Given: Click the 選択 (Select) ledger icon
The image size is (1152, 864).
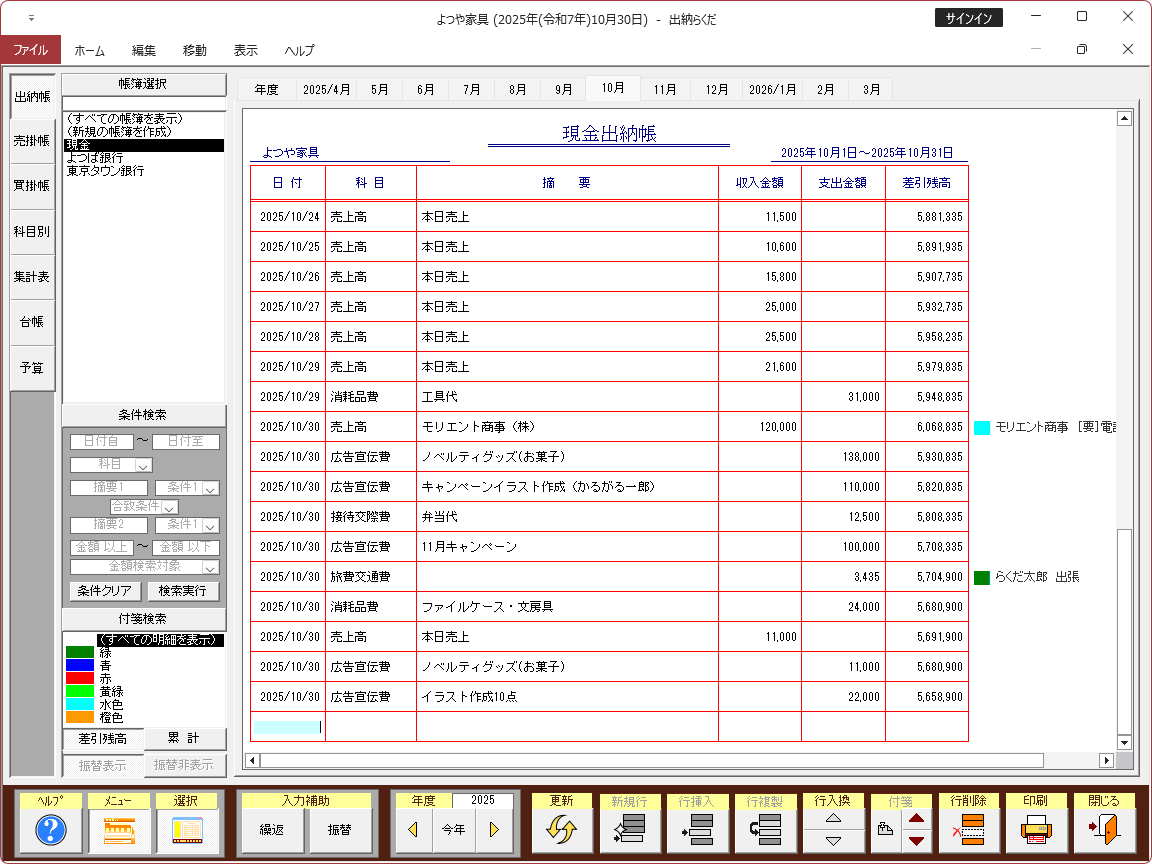Looking at the screenshot, I should [186, 830].
